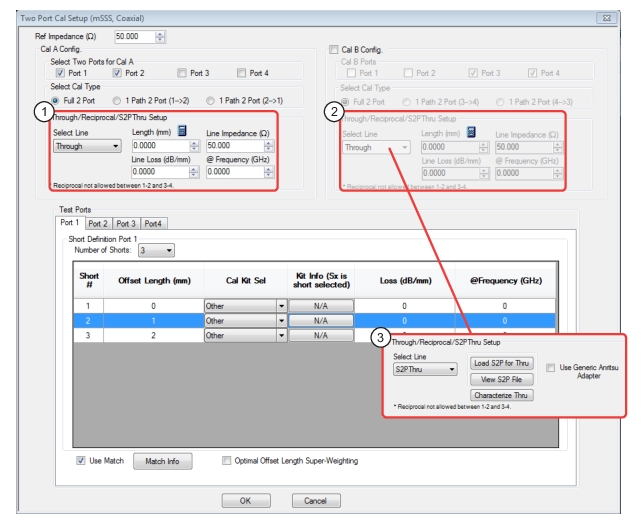The height and width of the screenshot is (520, 643).
Task: Click the OK button
Action: click(x=246, y=501)
